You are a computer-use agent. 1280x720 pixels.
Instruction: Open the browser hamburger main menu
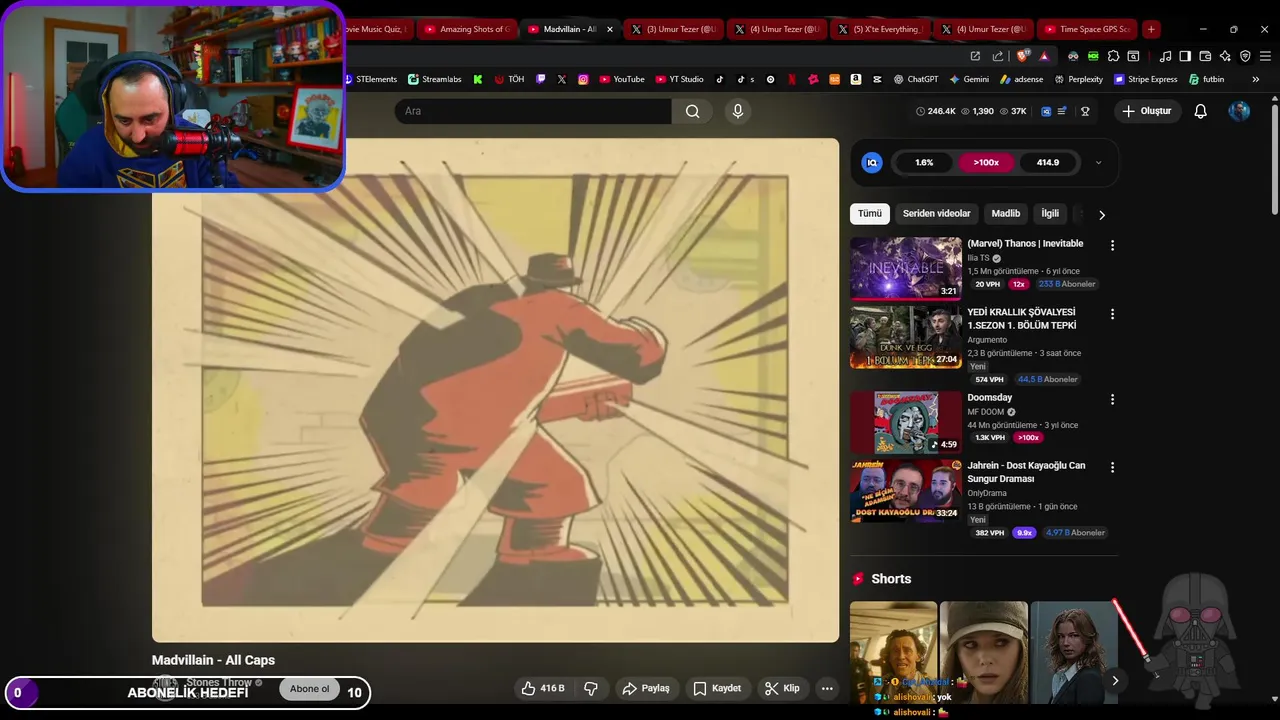[1266, 56]
